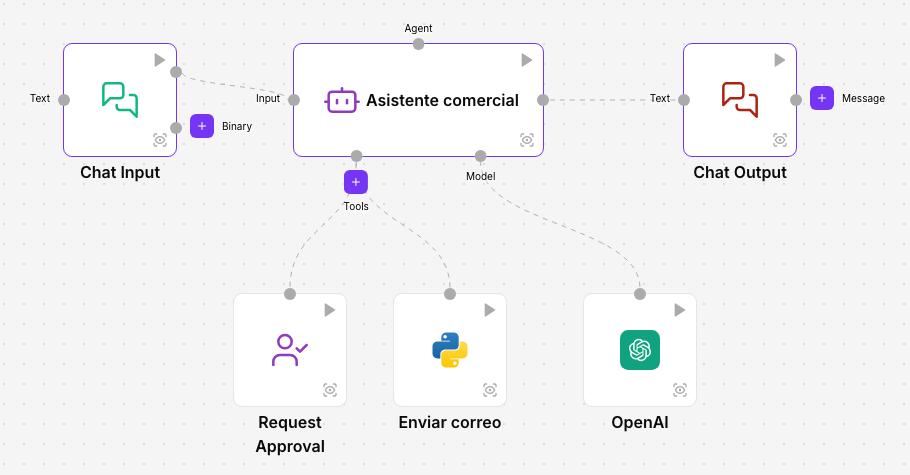Click the Tools label below the plus button
910x475 pixels.
pos(356,206)
